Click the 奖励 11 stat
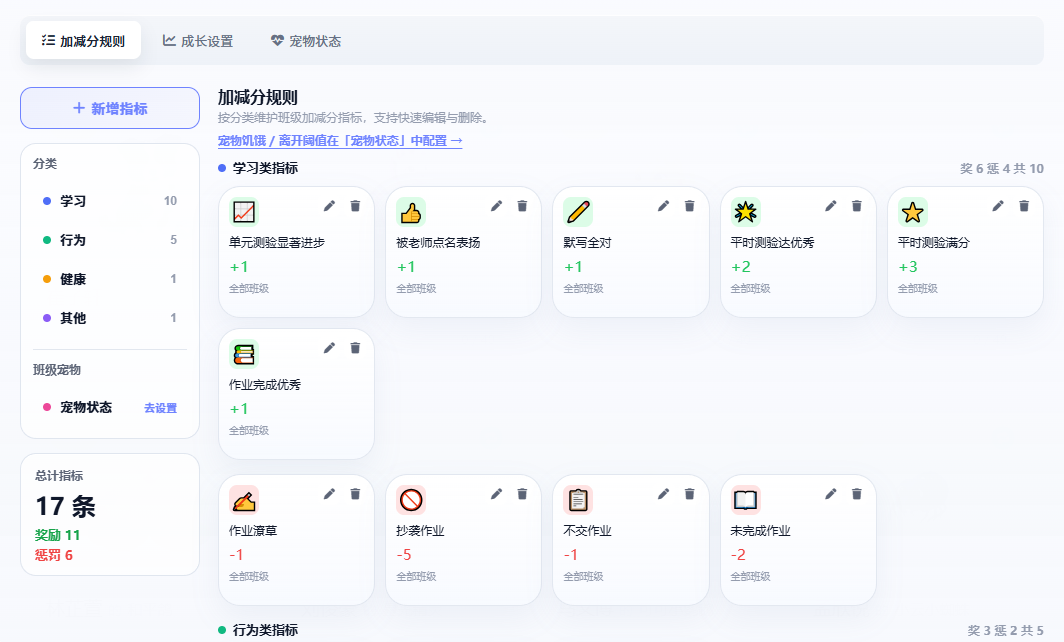 [x=58, y=535]
